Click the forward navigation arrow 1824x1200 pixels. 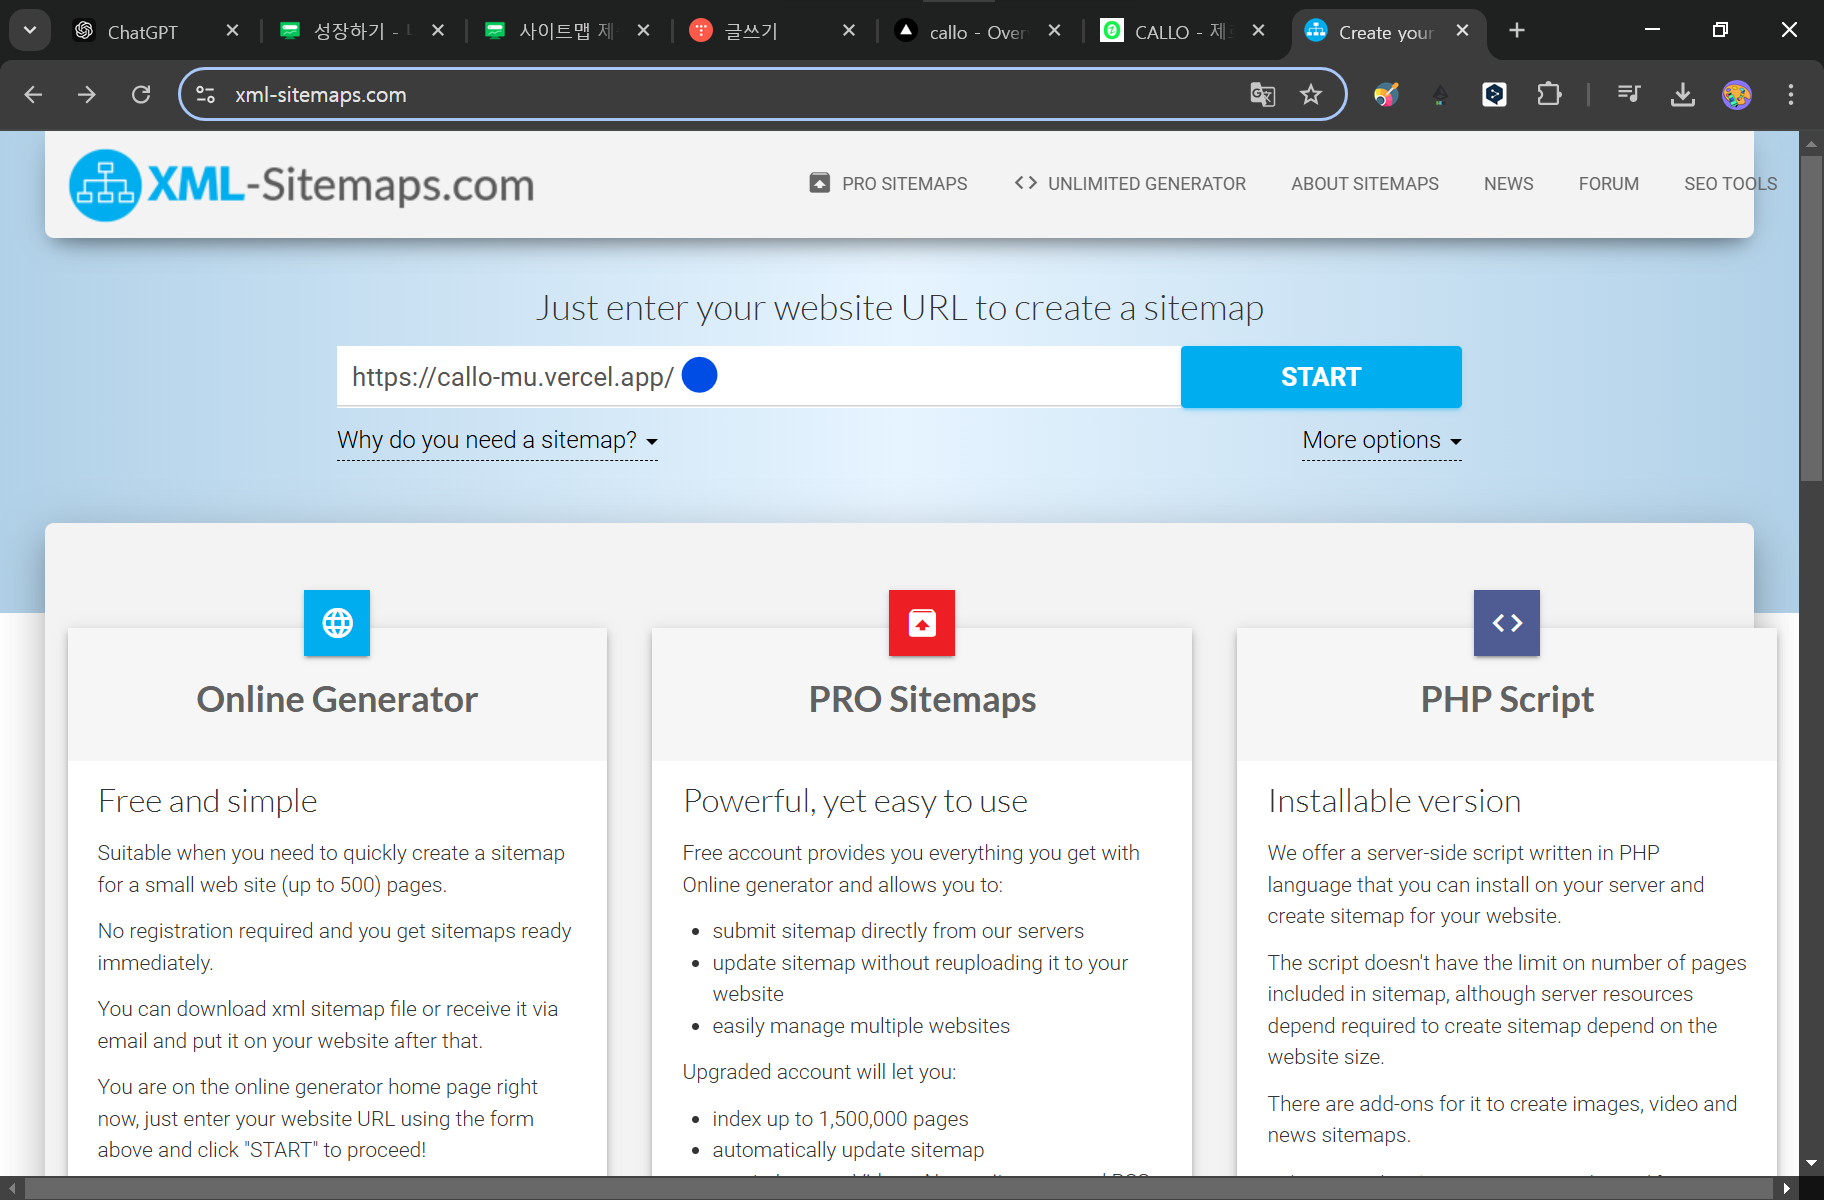pos(87,95)
